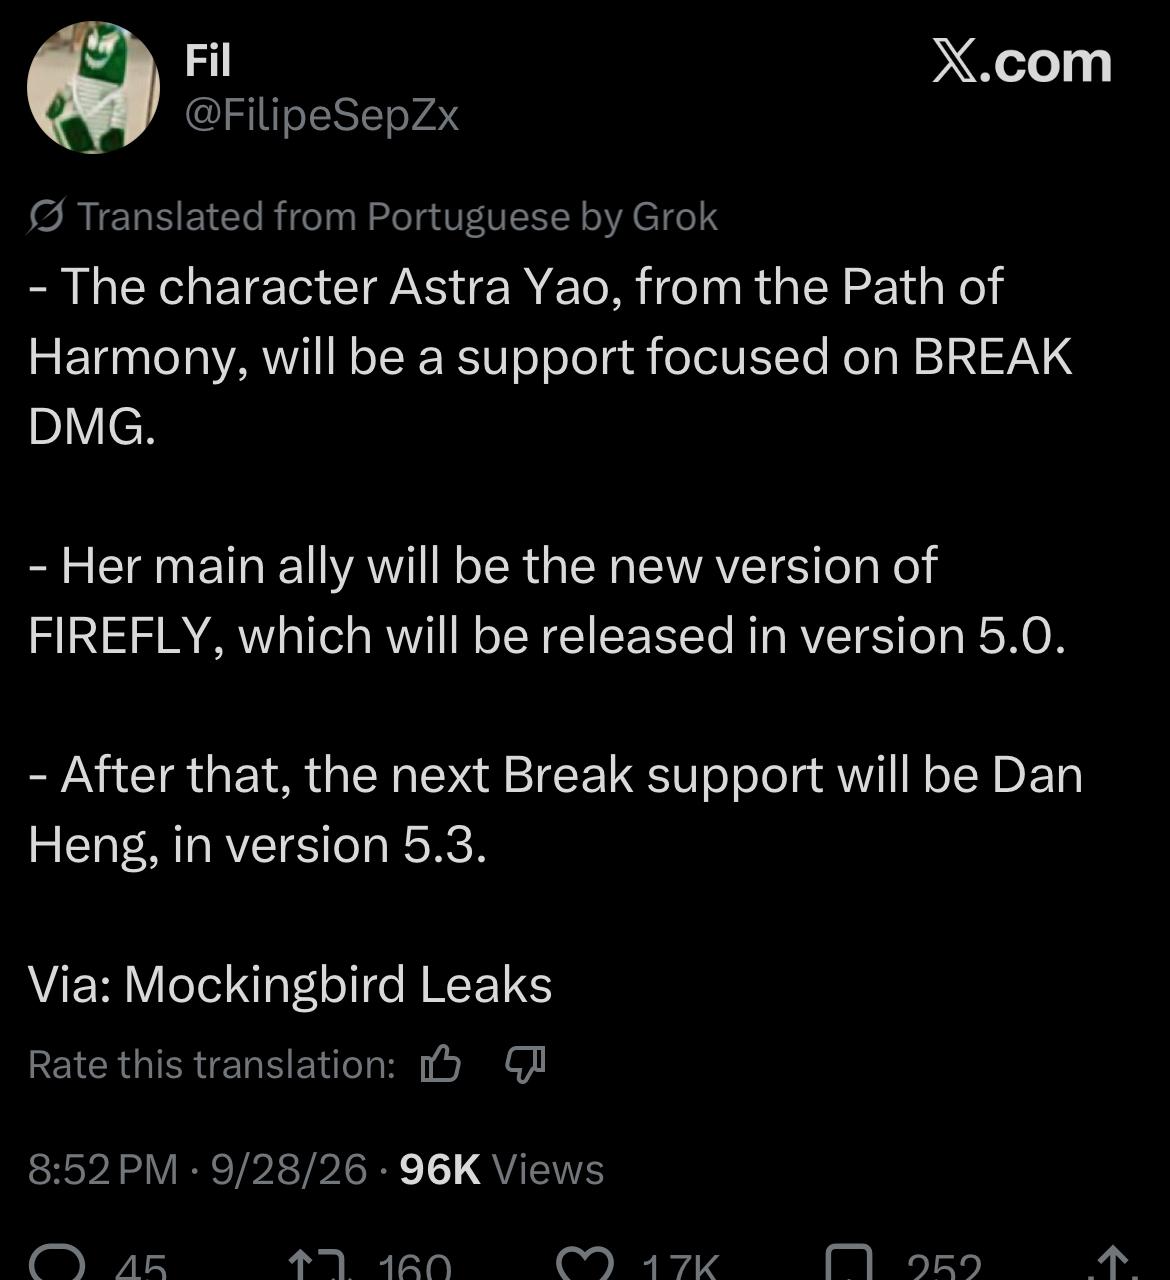This screenshot has width=1170, height=1280.
Task: Click the 9/28/26 date
Action: (289, 1169)
